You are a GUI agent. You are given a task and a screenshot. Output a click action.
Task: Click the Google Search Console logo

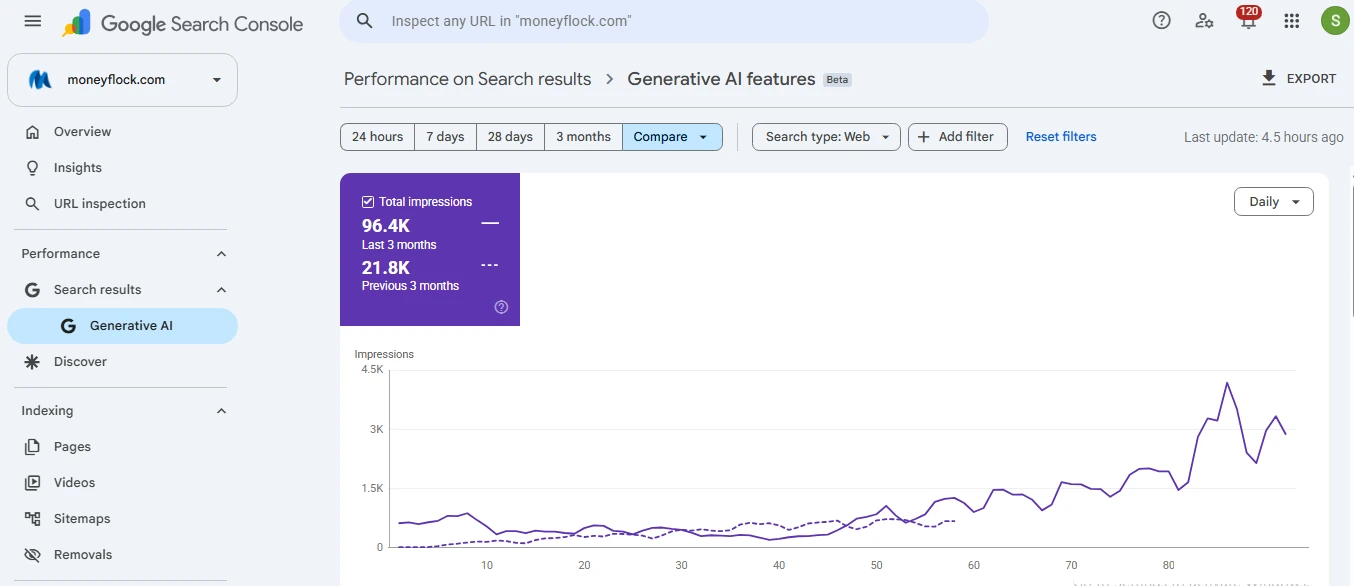pyautogui.click(x=183, y=23)
